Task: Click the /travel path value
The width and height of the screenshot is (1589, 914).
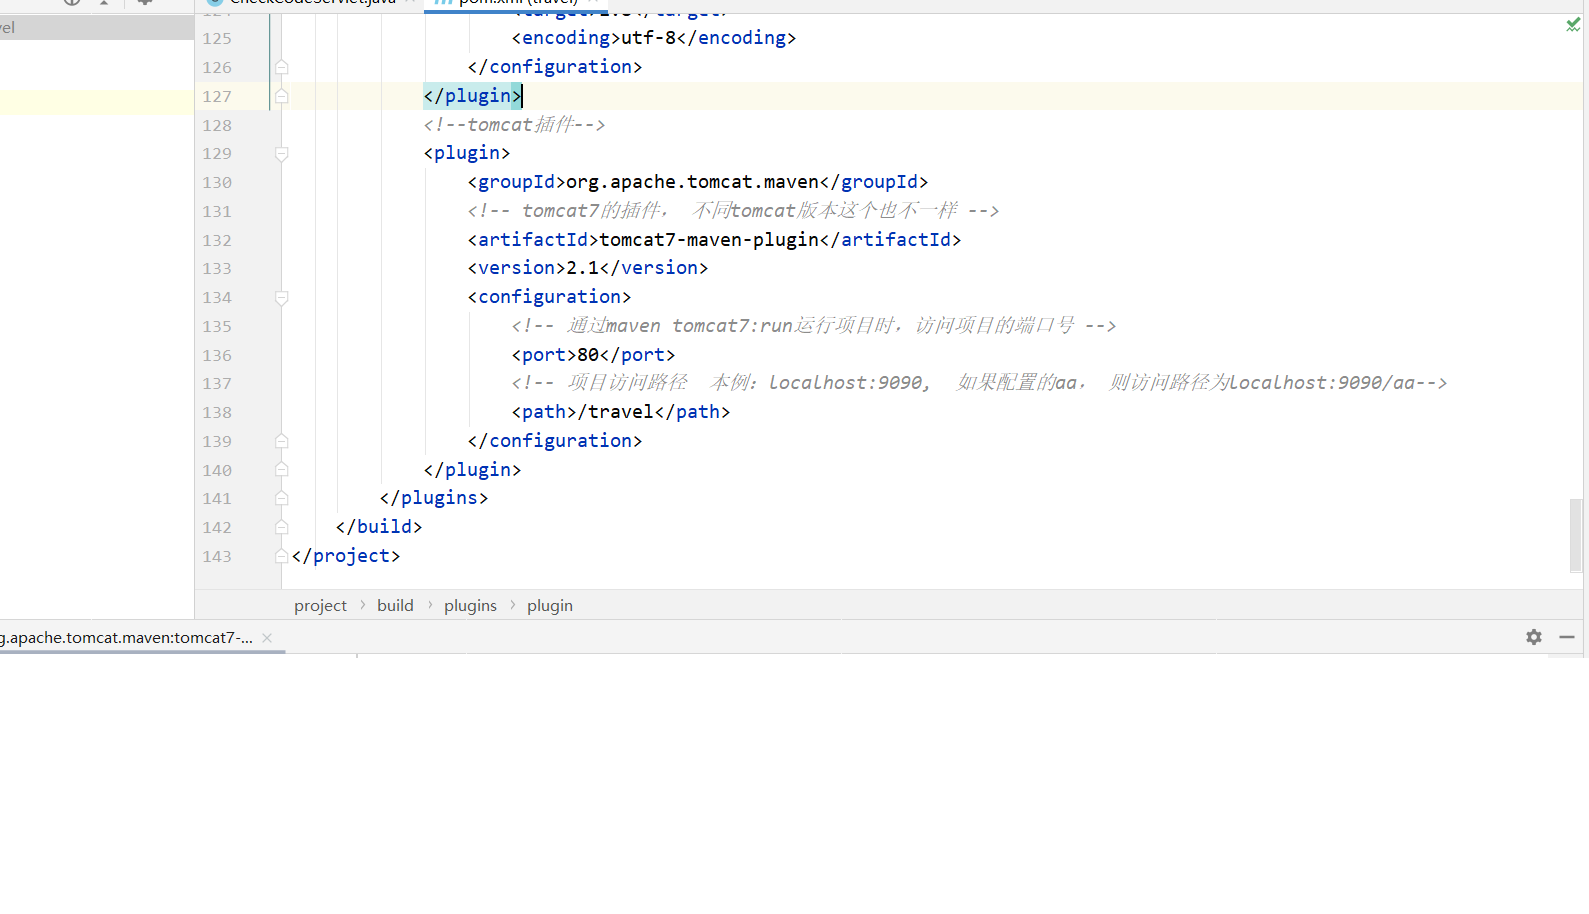Action: [x=616, y=412]
